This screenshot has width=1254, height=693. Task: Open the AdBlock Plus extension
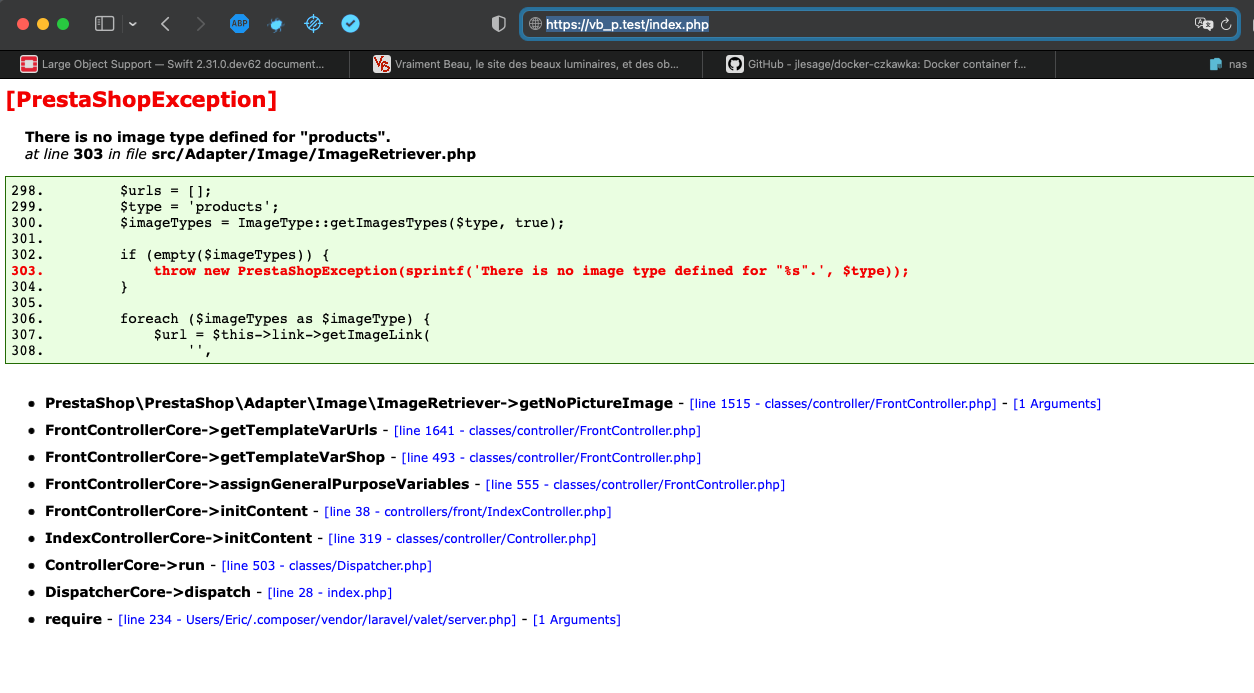pyautogui.click(x=240, y=23)
